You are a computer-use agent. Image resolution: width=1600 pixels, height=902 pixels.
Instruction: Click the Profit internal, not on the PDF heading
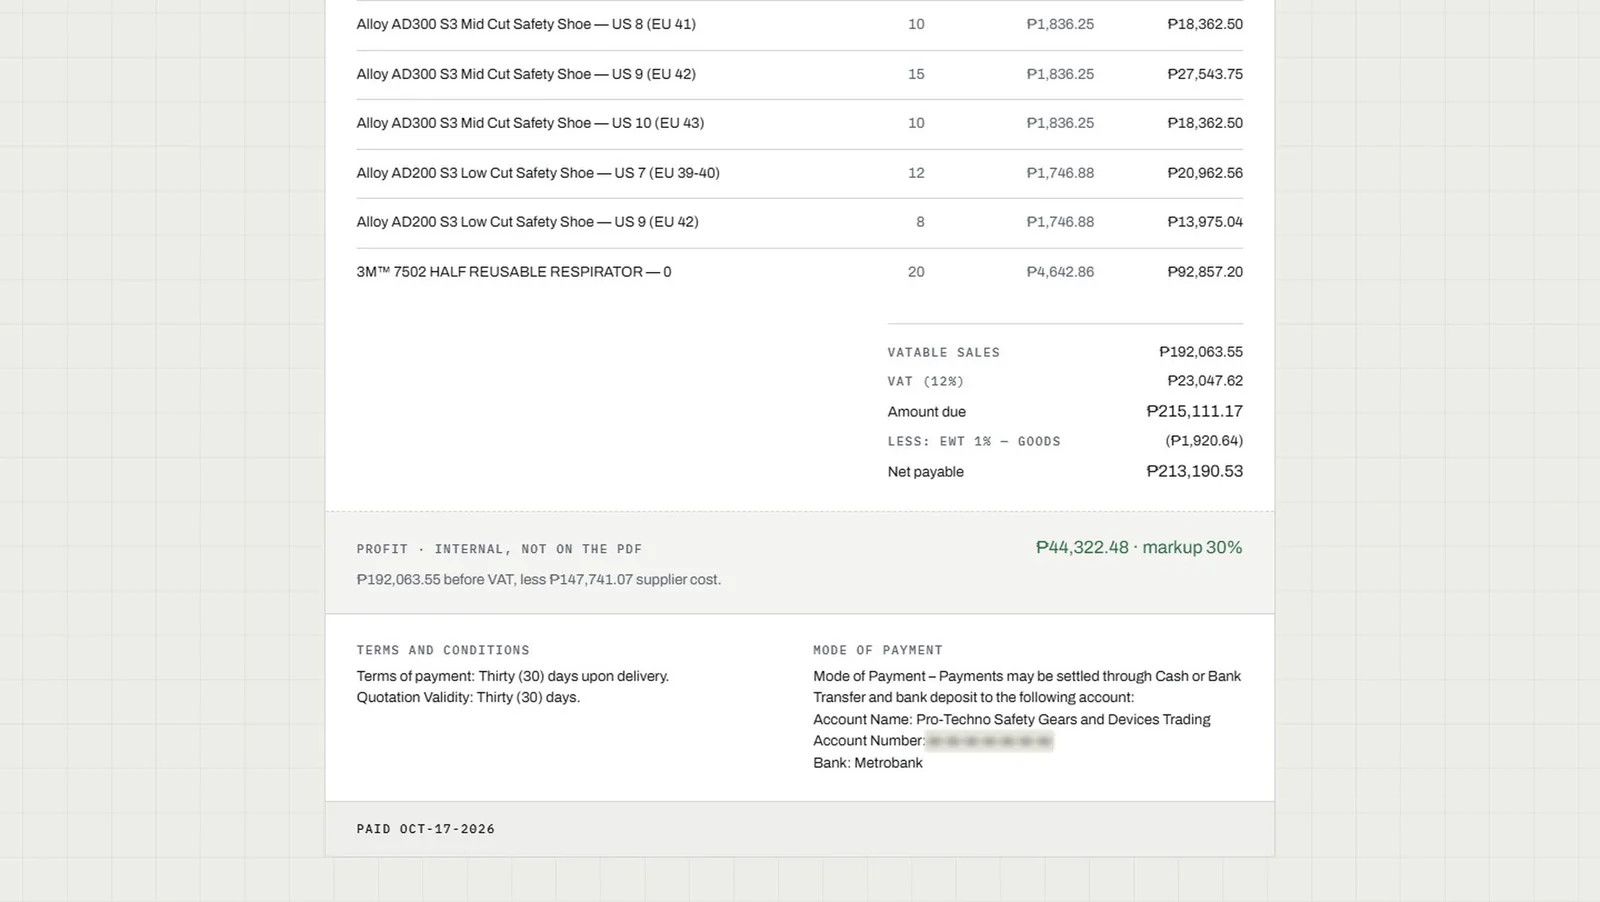(x=499, y=549)
